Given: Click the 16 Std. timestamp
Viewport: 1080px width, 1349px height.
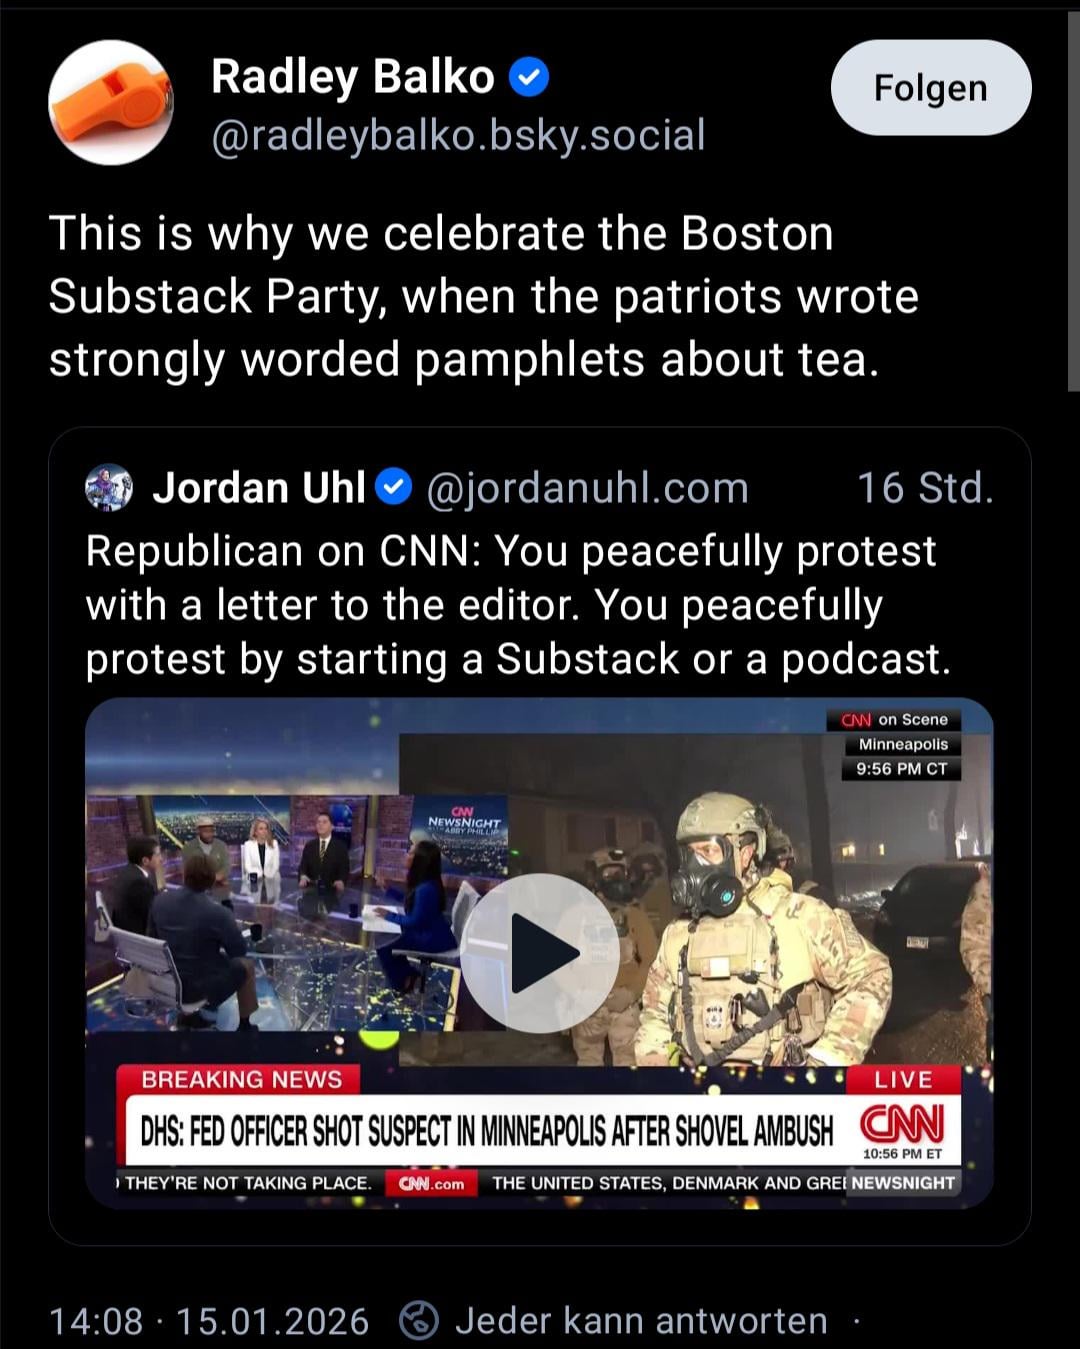Looking at the screenshot, I should pyautogui.click(x=925, y=488).
